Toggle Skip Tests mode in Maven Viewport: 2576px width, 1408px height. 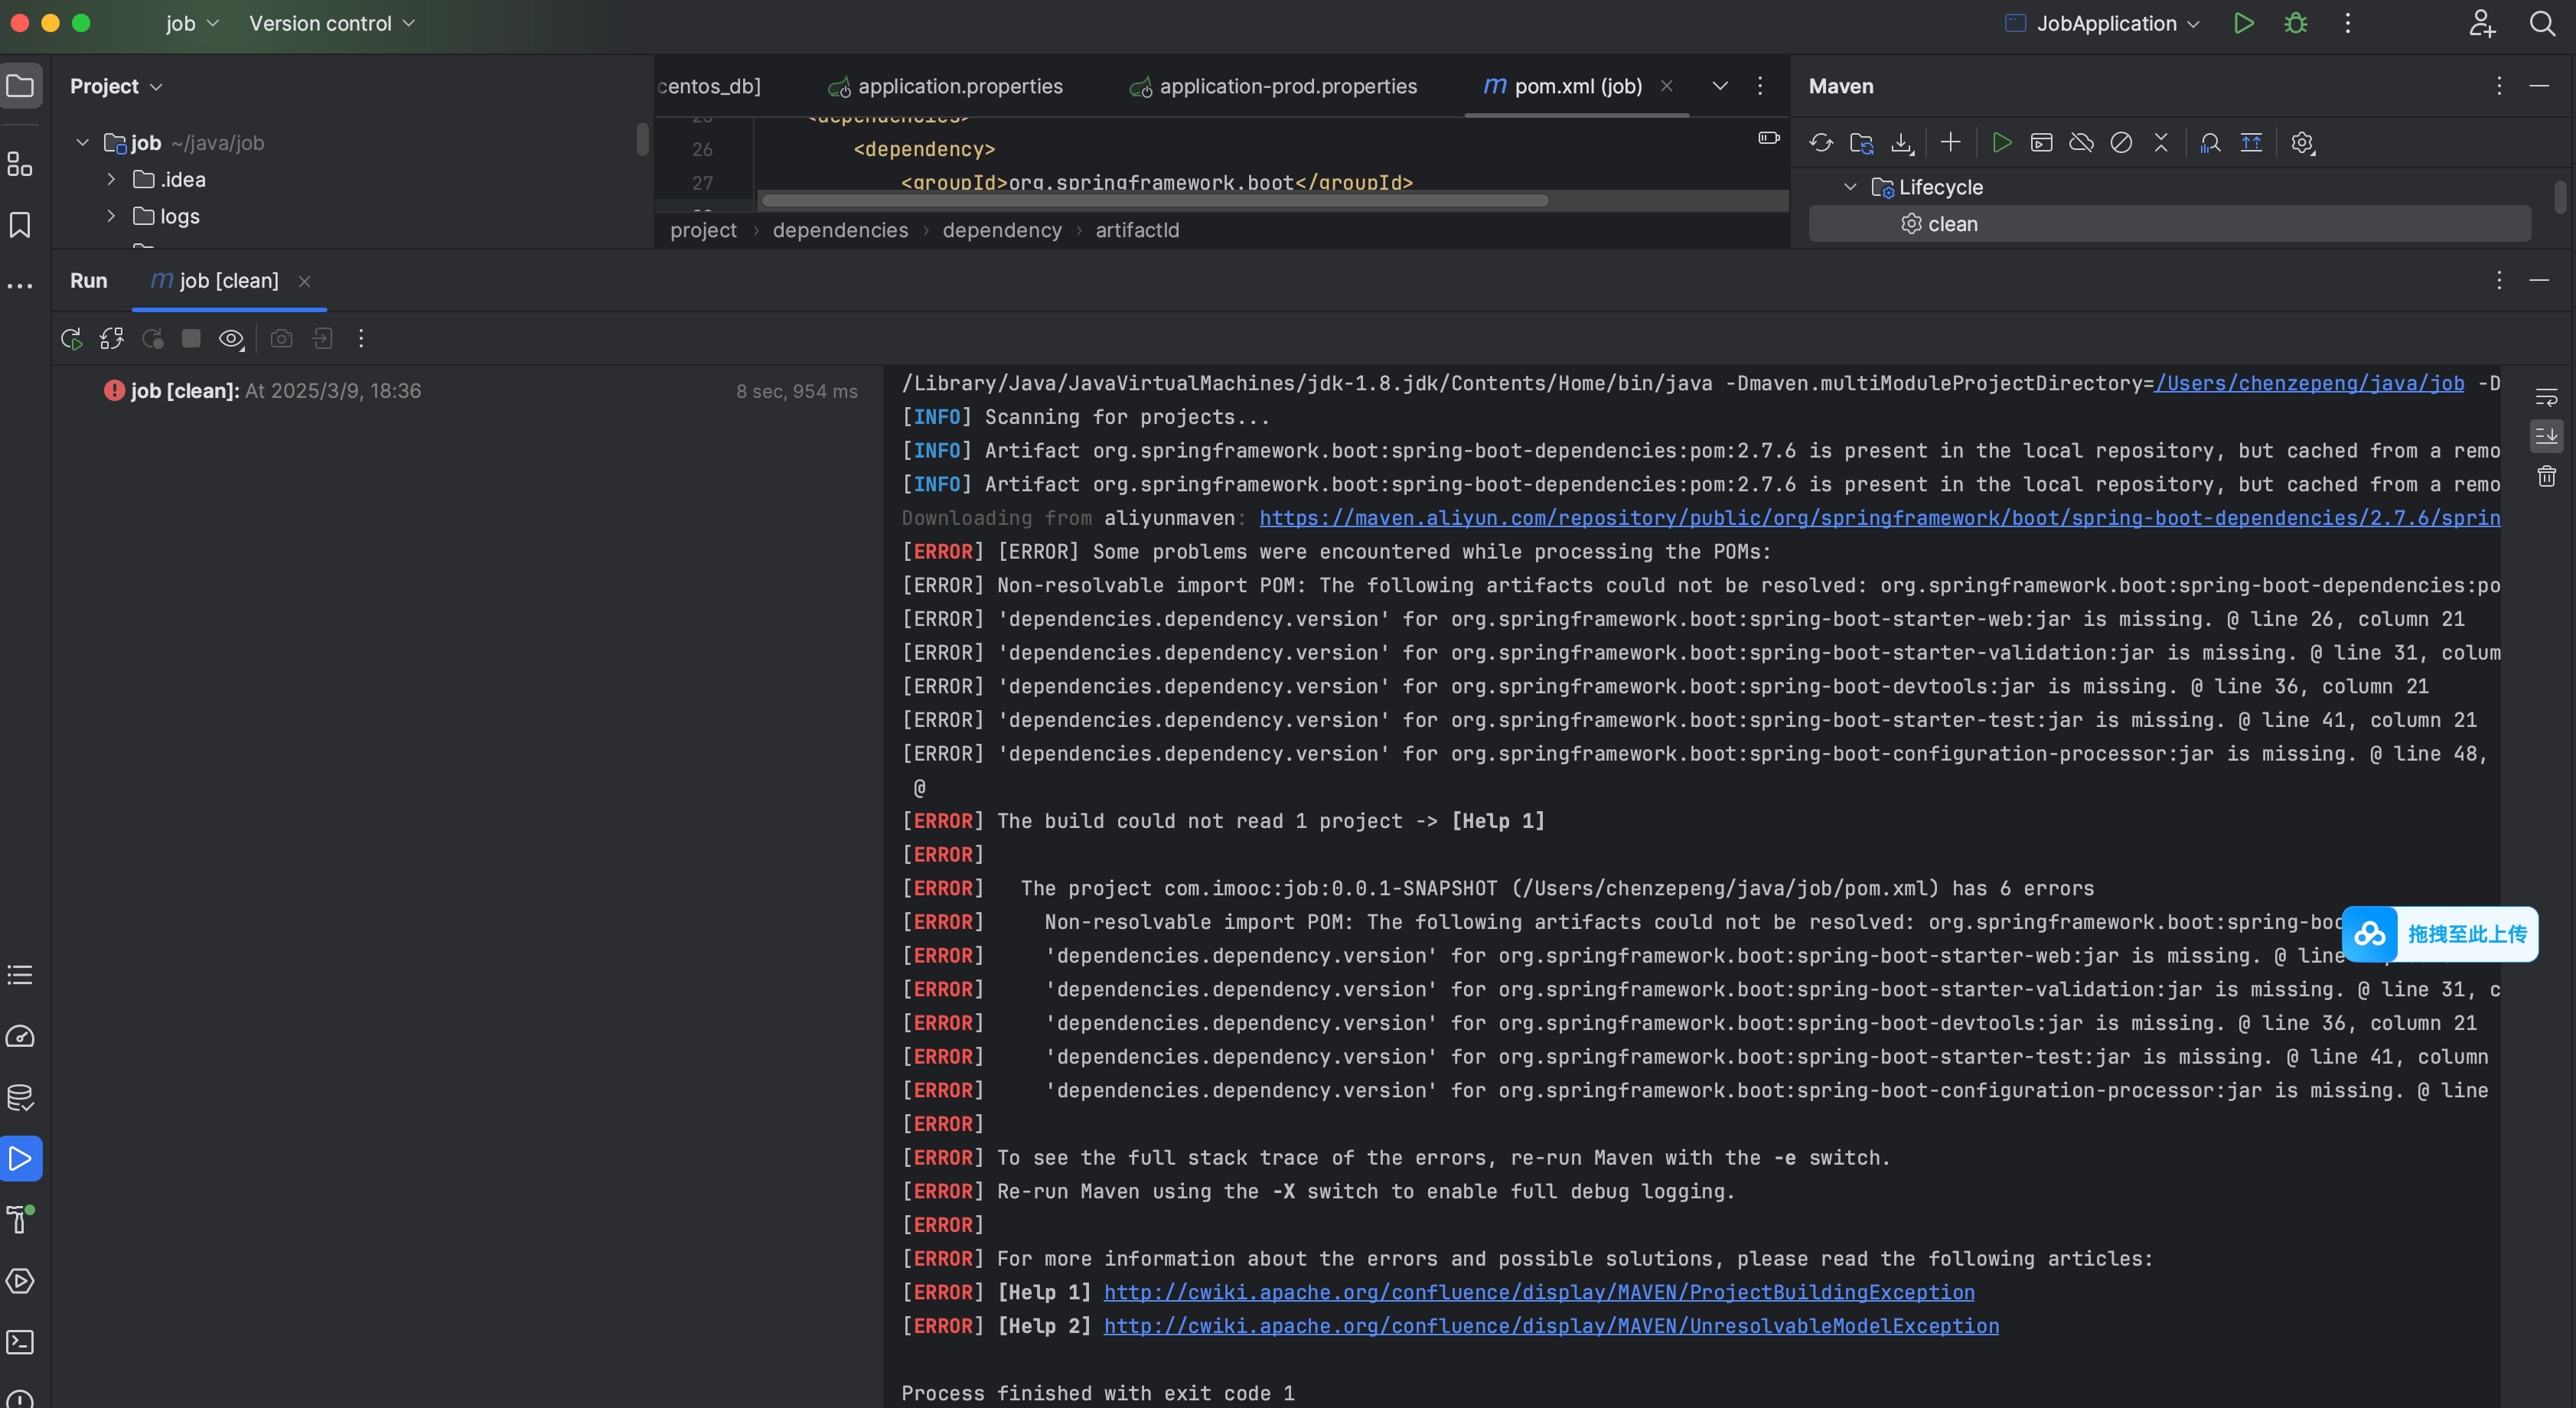point(2121,143)
